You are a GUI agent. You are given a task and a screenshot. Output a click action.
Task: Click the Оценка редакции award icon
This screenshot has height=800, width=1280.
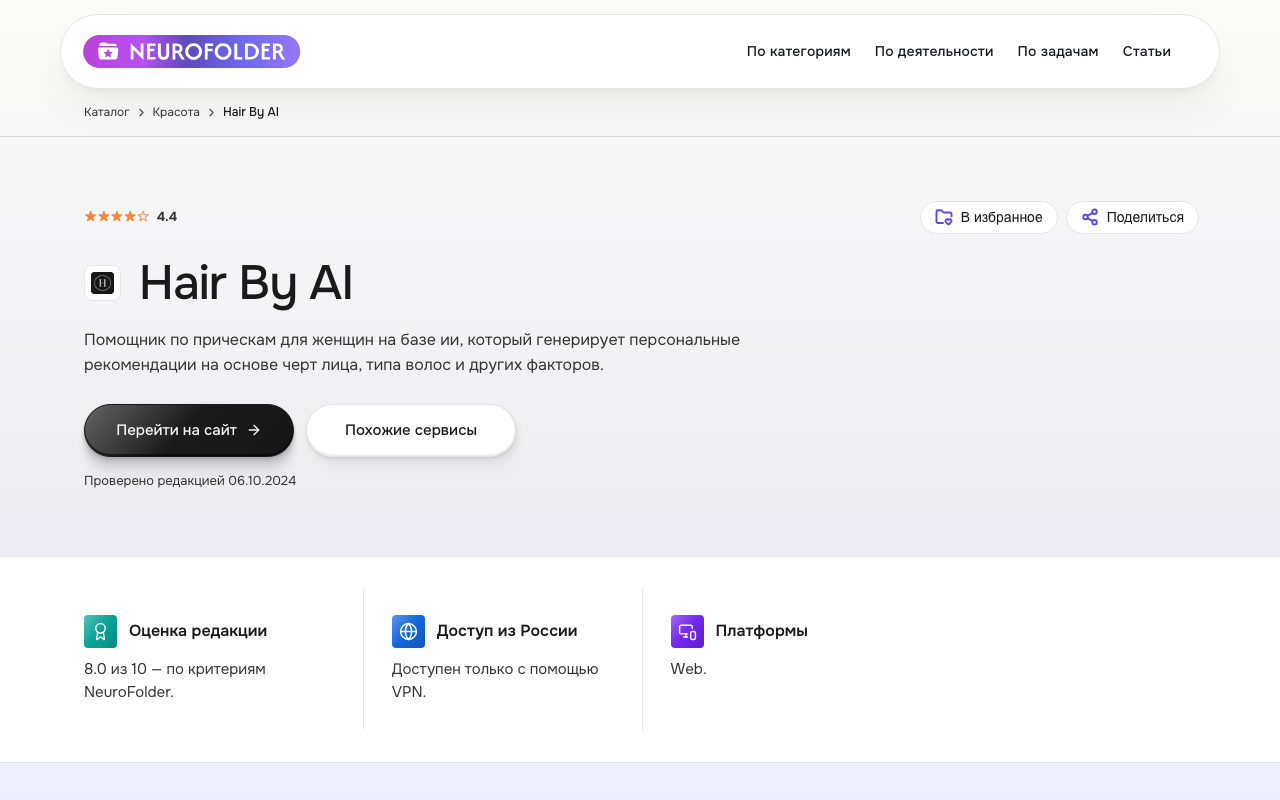pyautogui.click(x=100, y=631)
